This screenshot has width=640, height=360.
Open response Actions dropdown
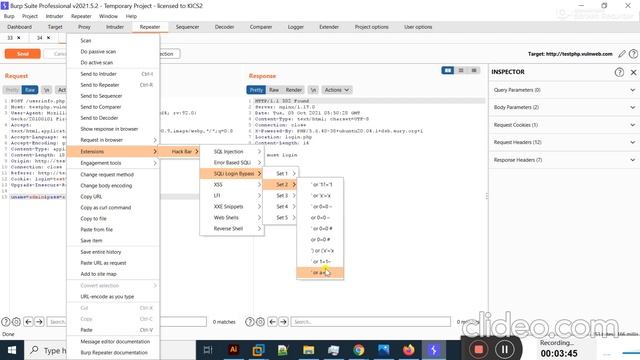point(337,90)
